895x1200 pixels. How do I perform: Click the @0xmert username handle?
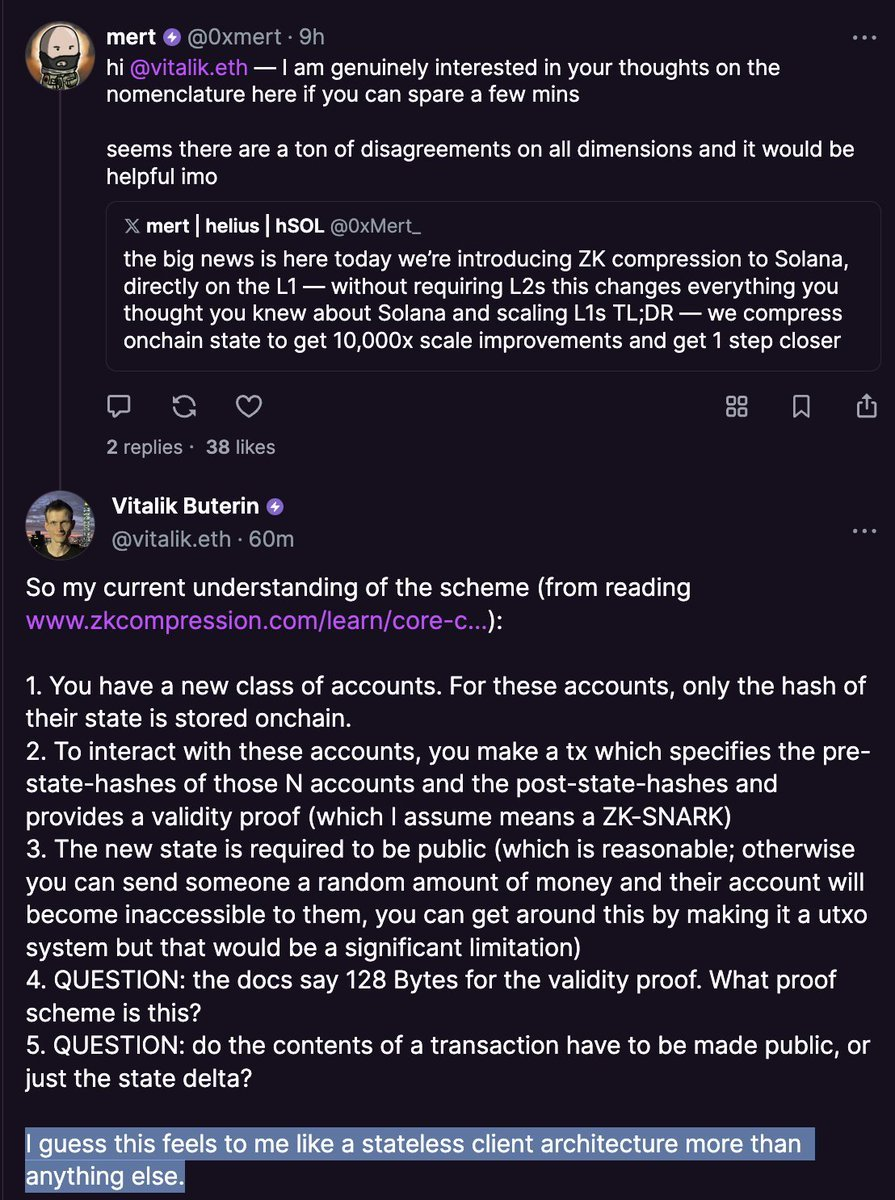coord(237,36)
